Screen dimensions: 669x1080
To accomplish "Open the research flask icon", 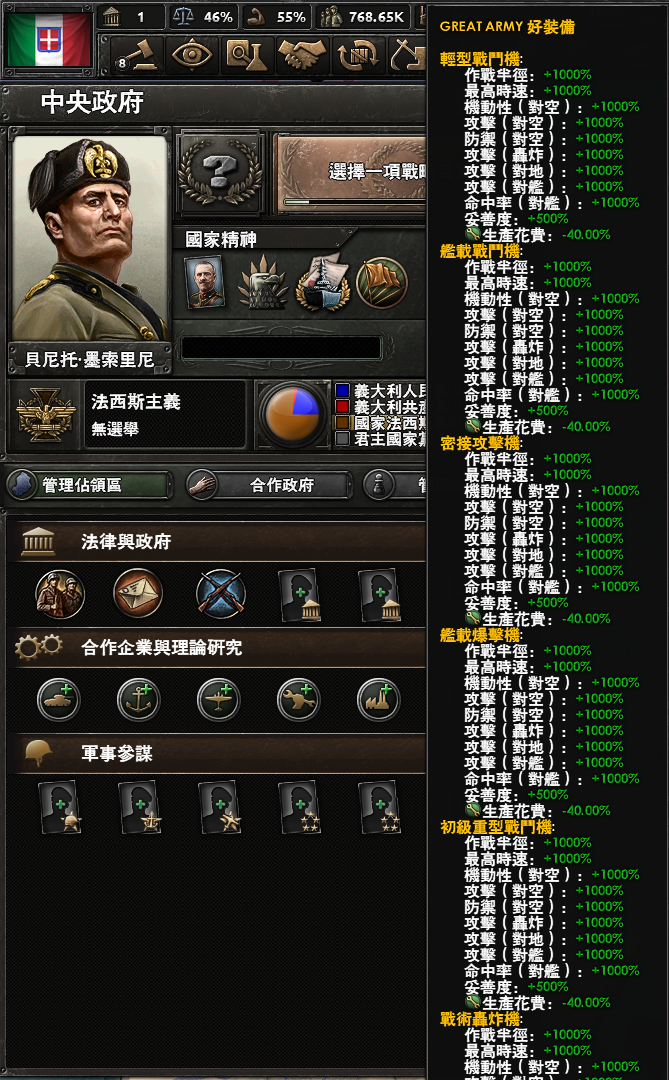I will click(x=247, y=55).
